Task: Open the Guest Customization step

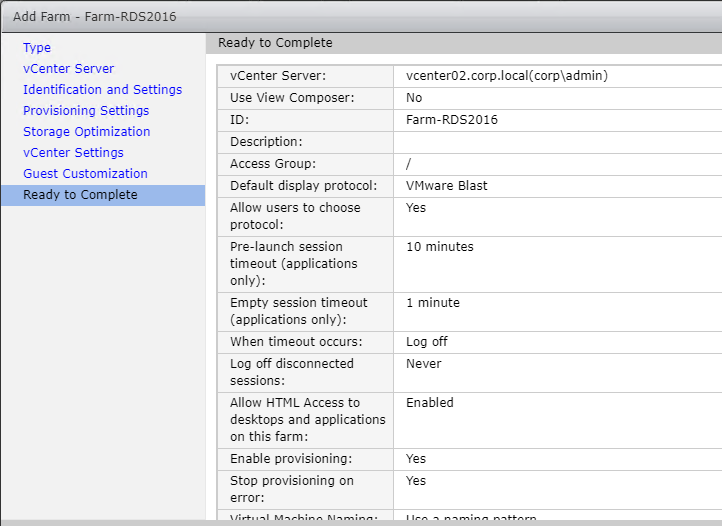Action: click(x=85, y=174)
